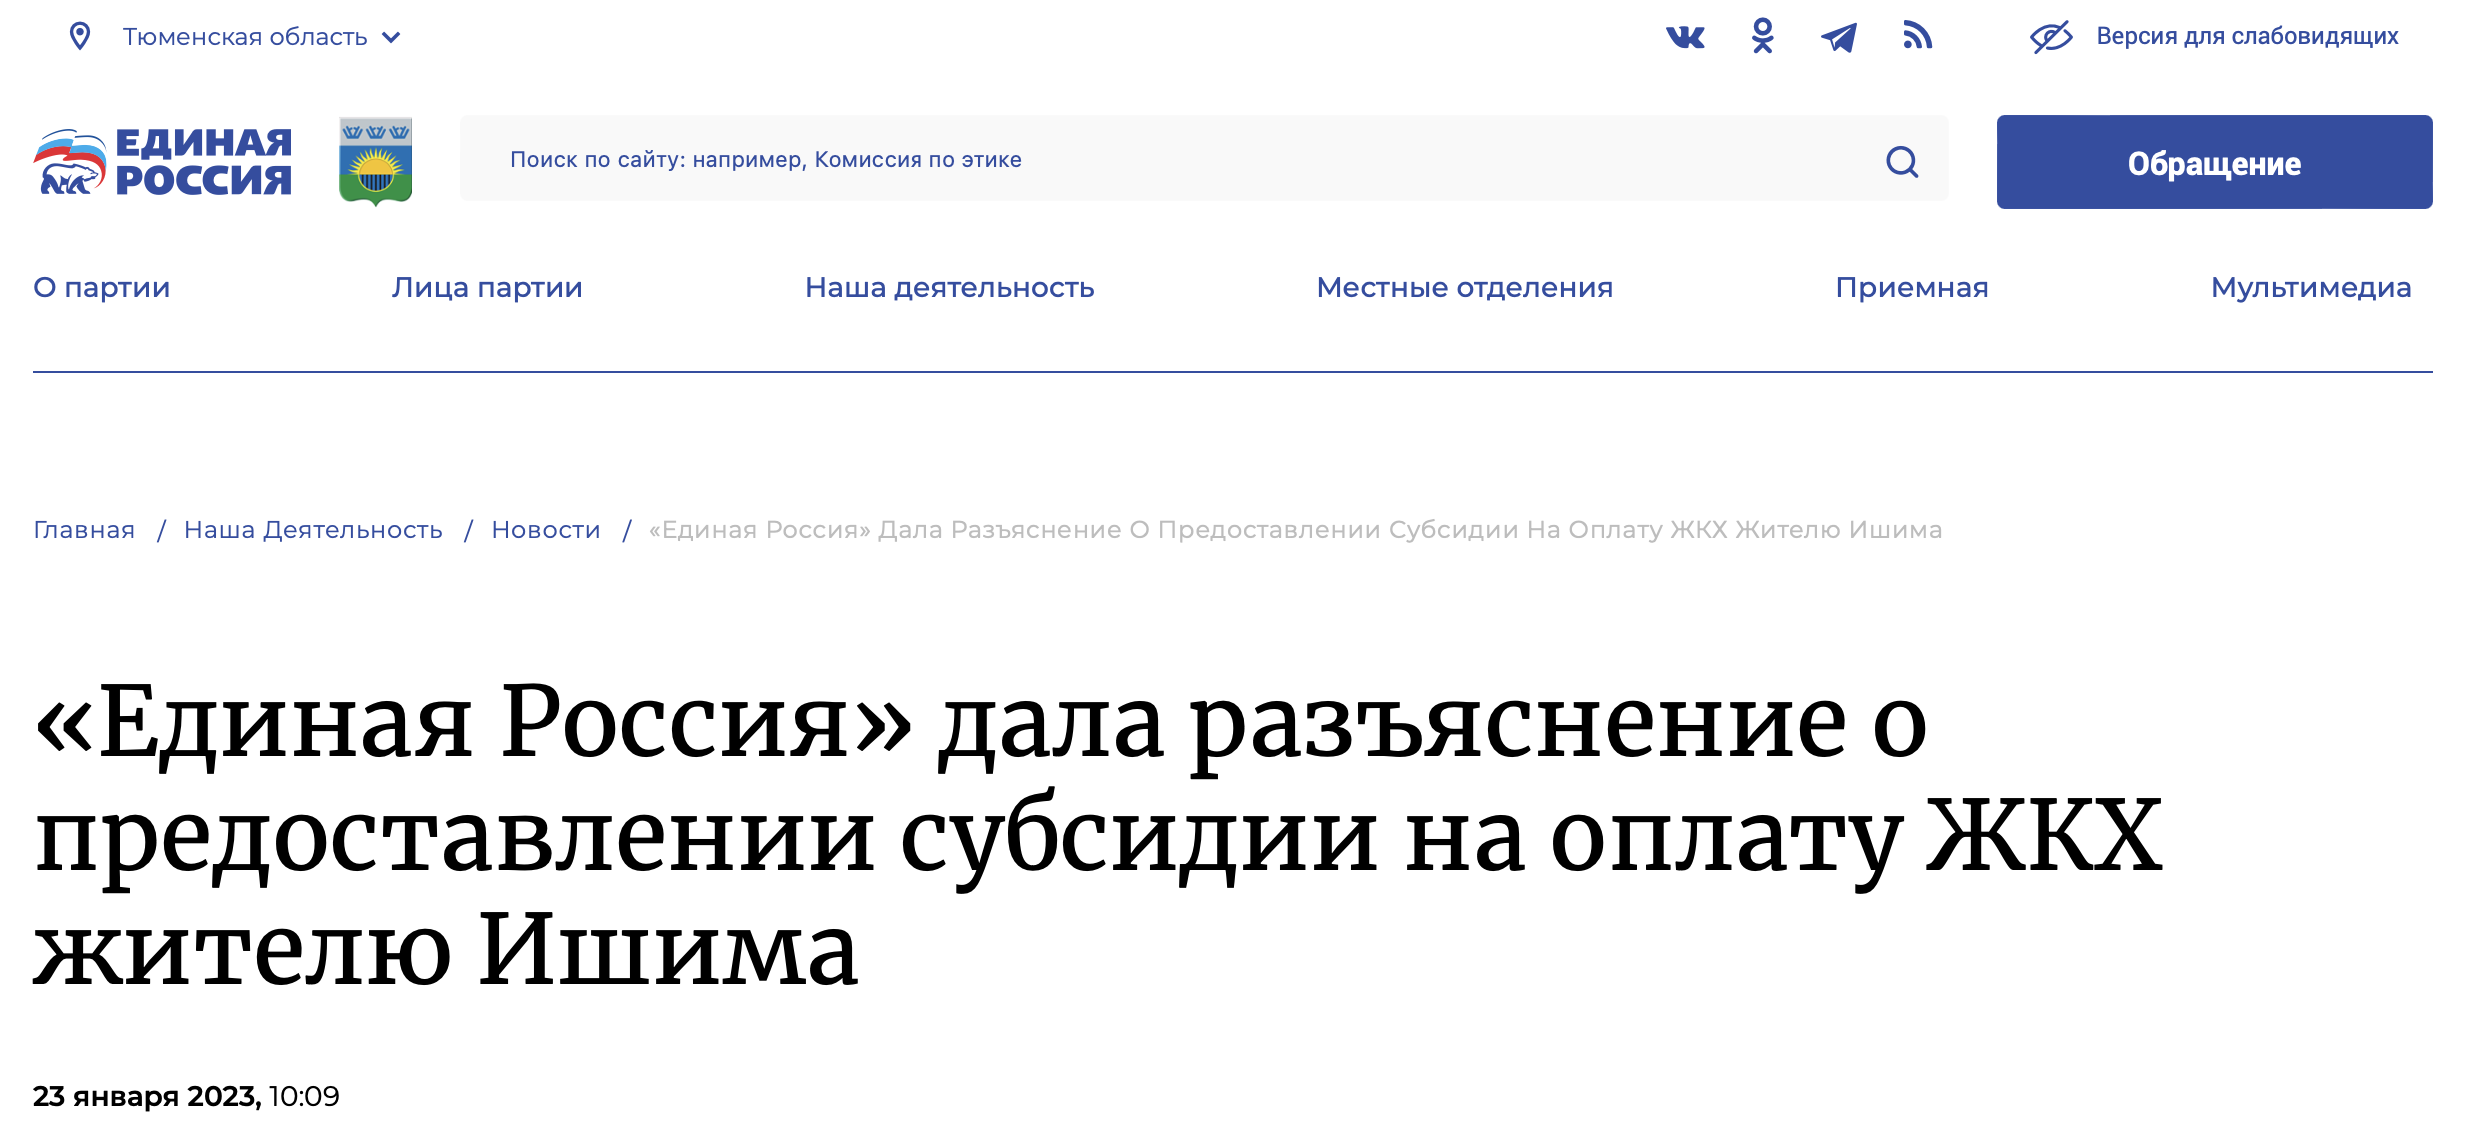The height and width of the screenshot is (1146, 2470).
Task: Click the magnifying glass search icon
Action: (1902, 161)
